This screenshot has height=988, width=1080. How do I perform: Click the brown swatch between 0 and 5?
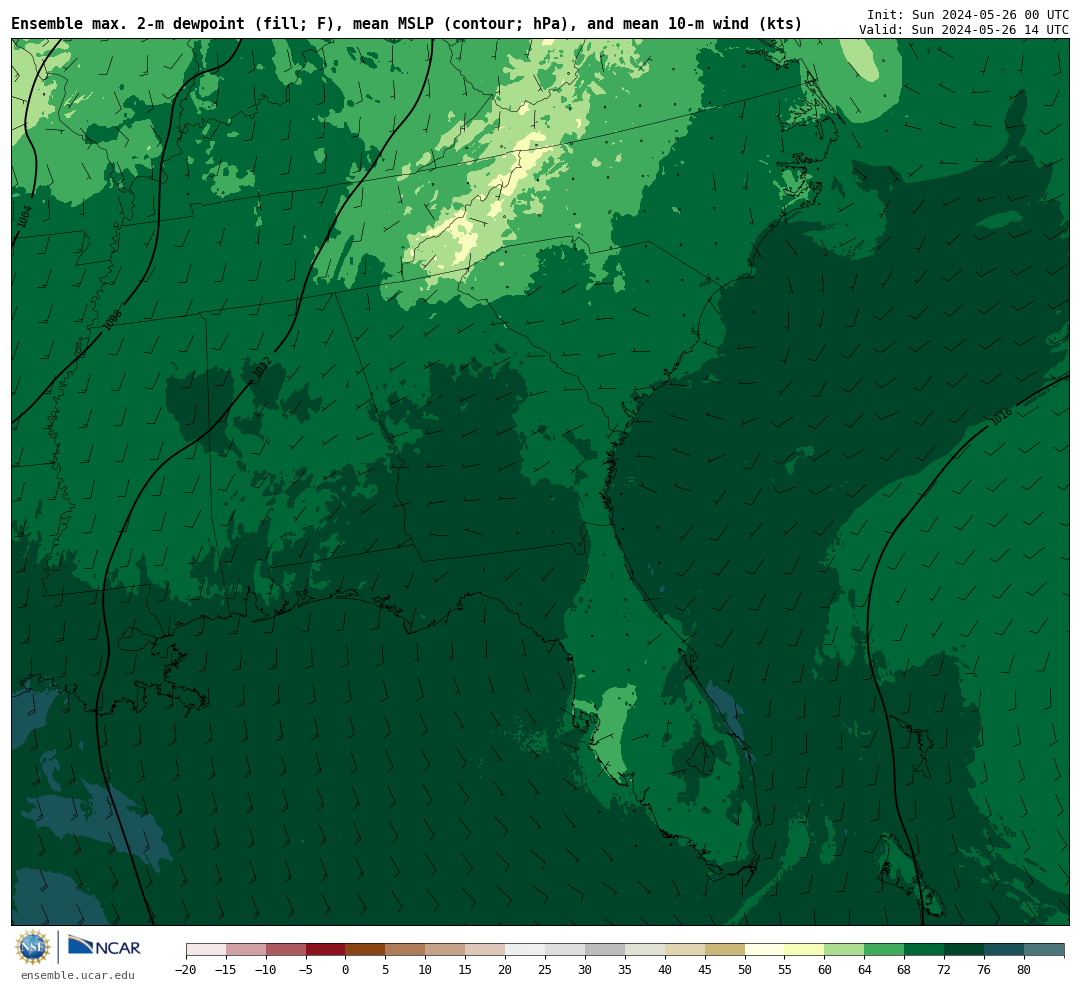tap(366, 949)
